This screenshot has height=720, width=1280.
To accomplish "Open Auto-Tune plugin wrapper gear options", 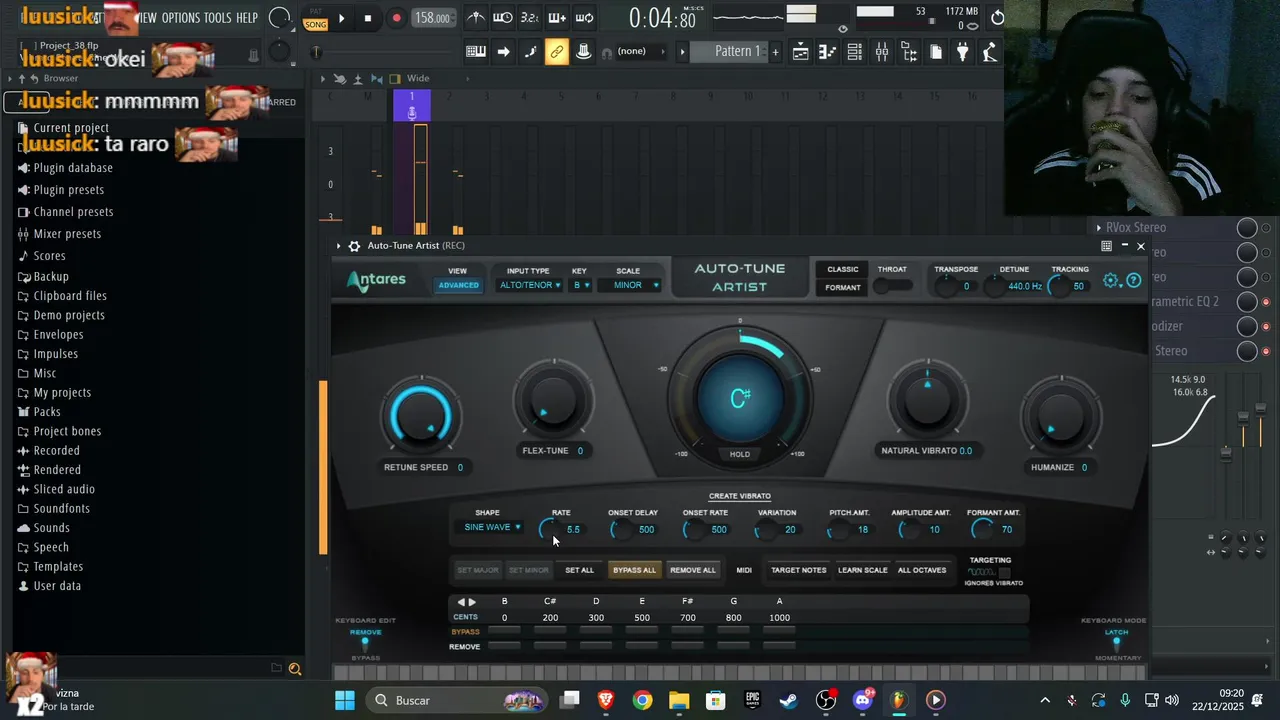I will click(354, 246).
